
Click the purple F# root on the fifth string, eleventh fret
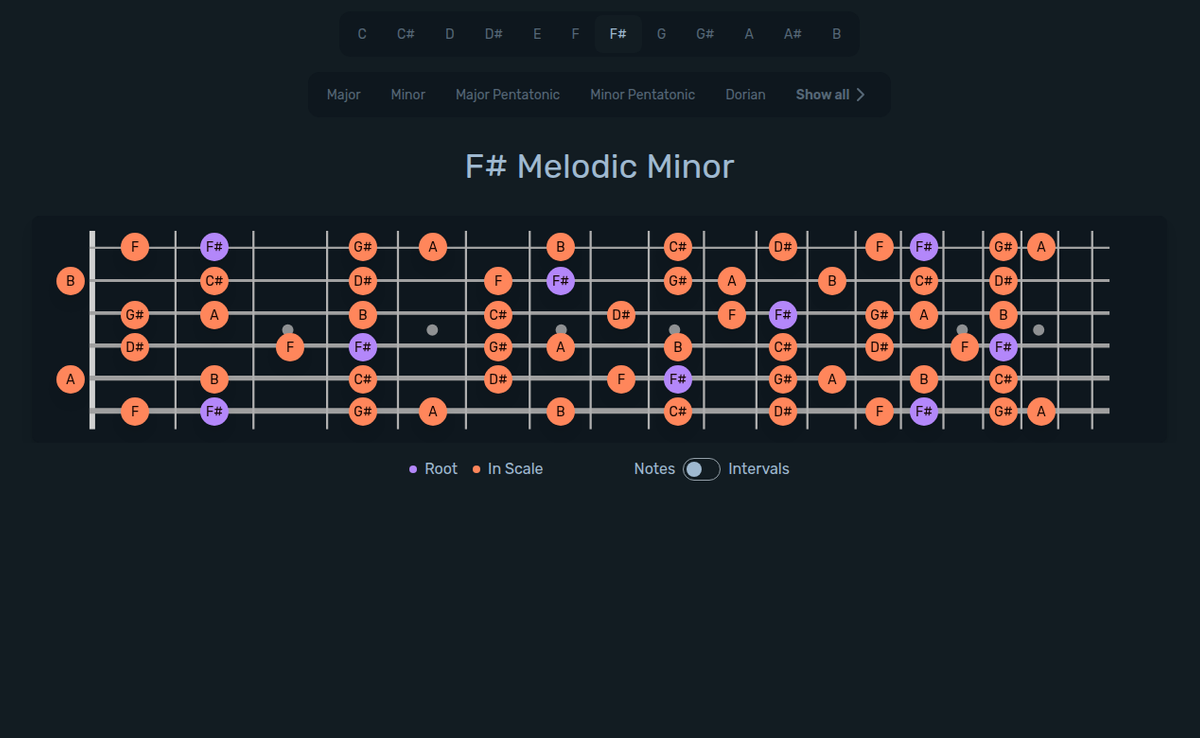678,379
